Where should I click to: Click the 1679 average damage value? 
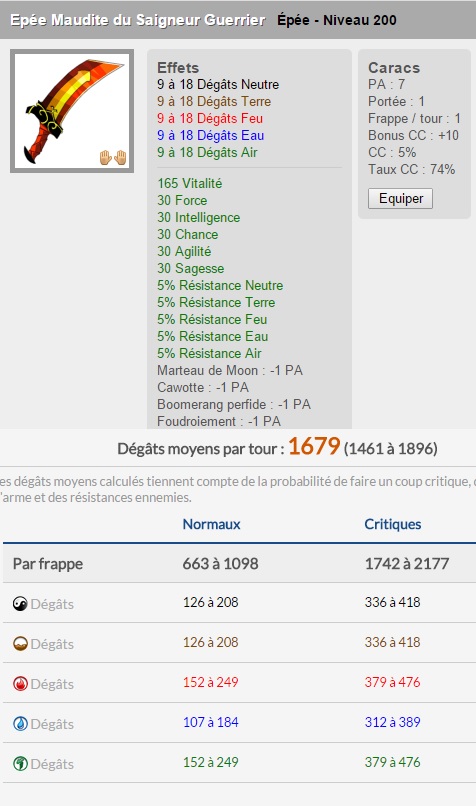pyautogui.click(x=314, y=446)
